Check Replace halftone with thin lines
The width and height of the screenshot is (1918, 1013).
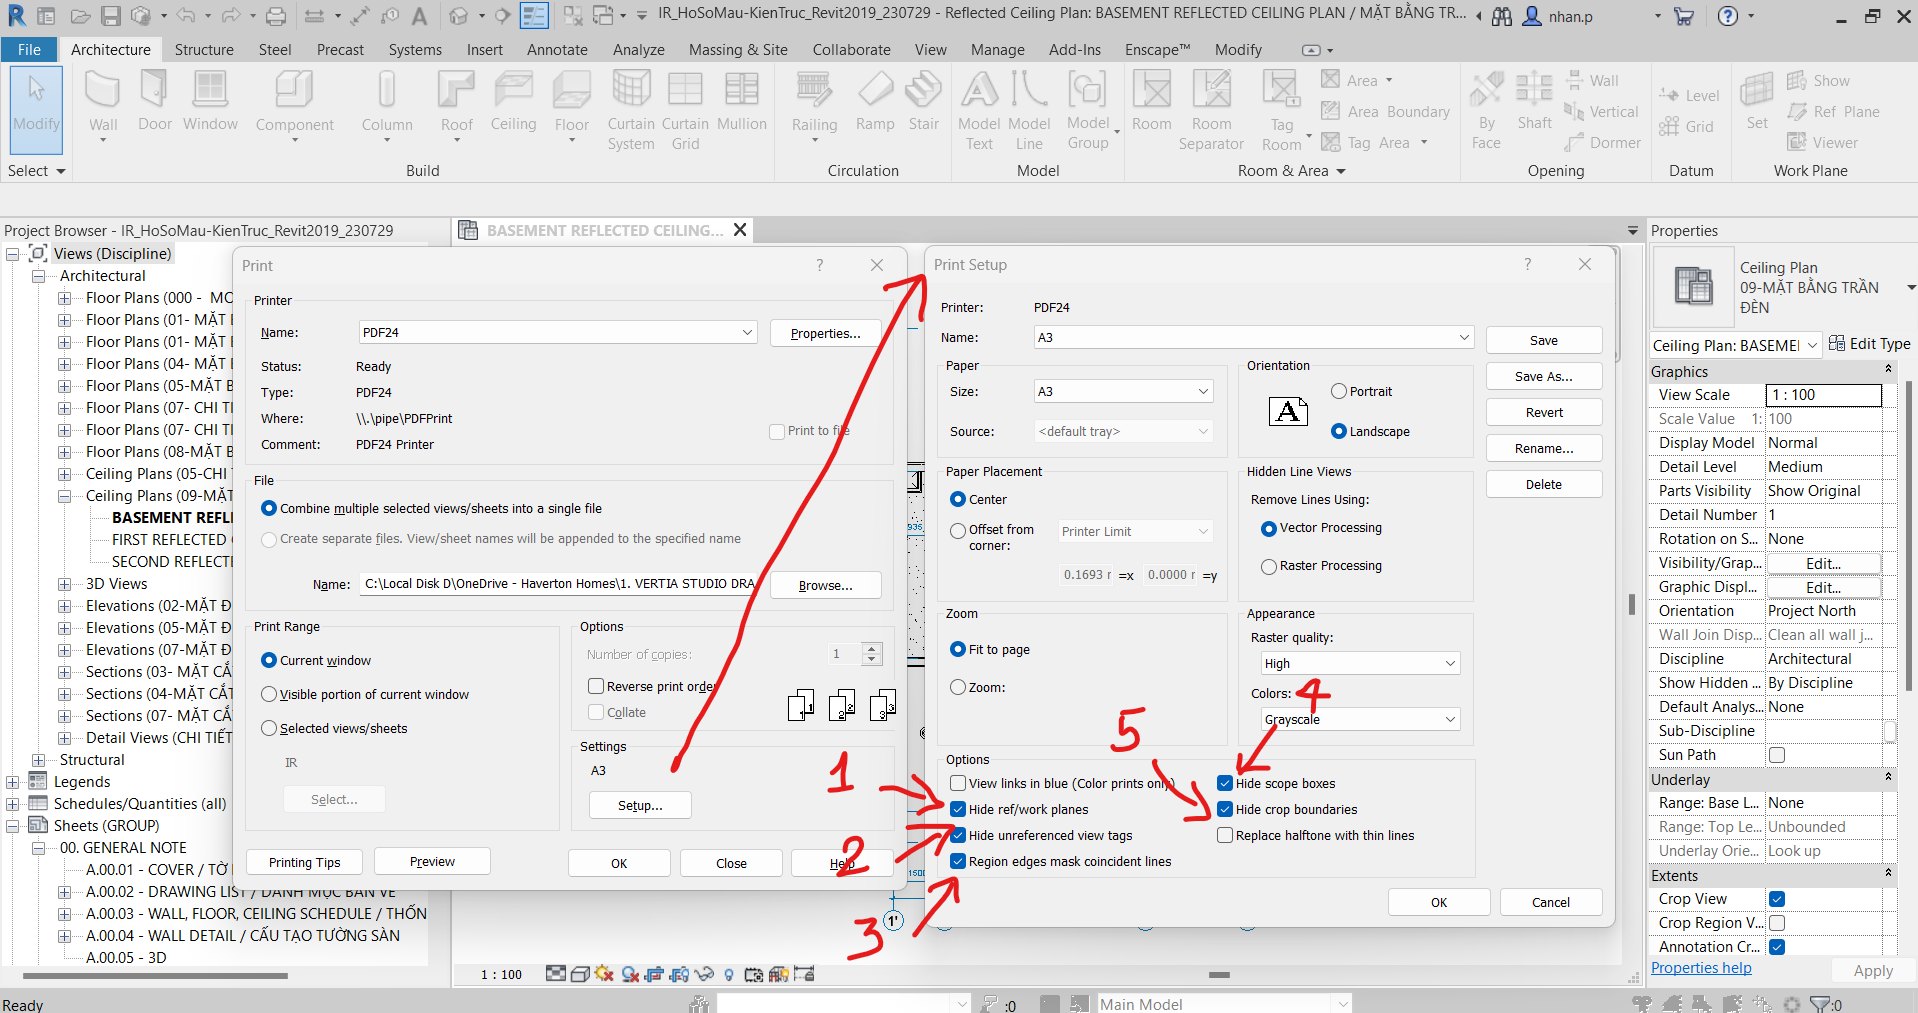(1225, 836)
